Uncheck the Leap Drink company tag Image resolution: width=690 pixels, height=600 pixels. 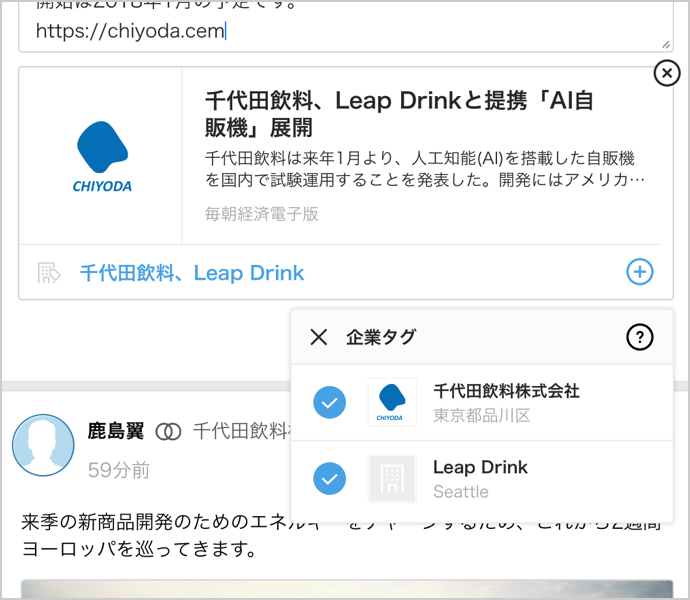(x=329, y=479)
